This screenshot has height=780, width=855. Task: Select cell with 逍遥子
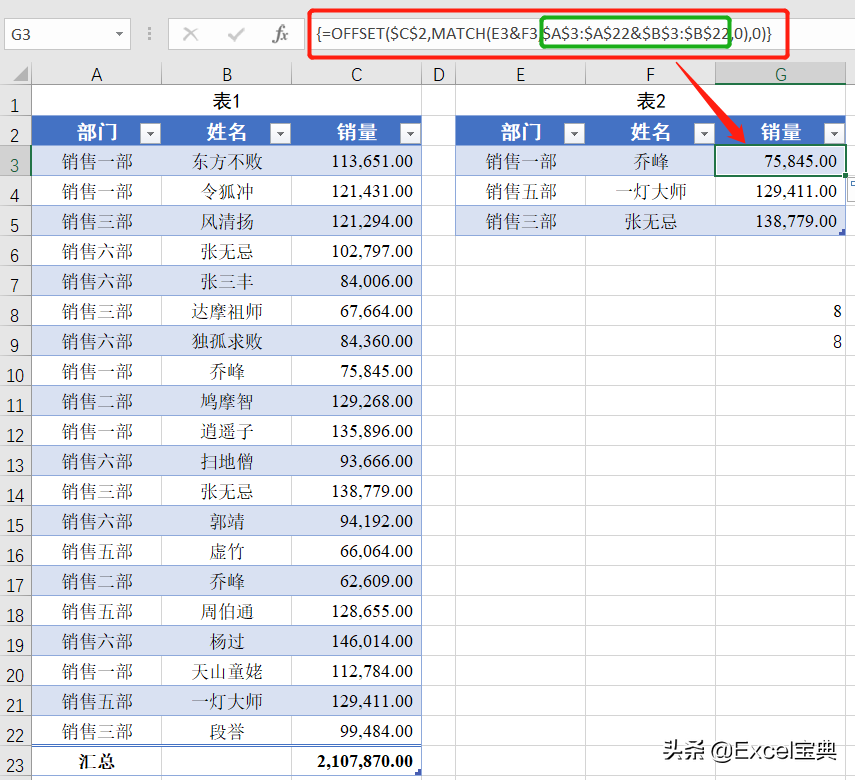point(227,431)
